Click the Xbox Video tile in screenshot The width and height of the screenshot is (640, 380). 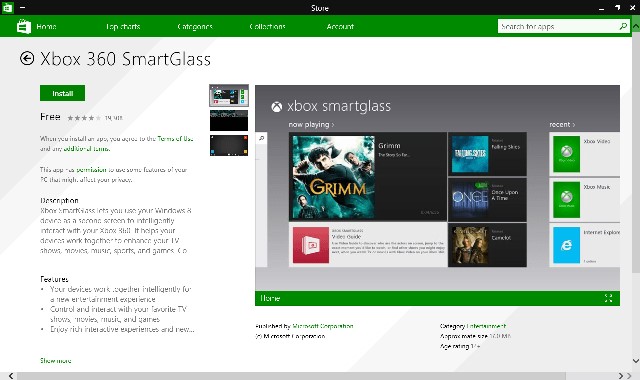pos(585,154)
